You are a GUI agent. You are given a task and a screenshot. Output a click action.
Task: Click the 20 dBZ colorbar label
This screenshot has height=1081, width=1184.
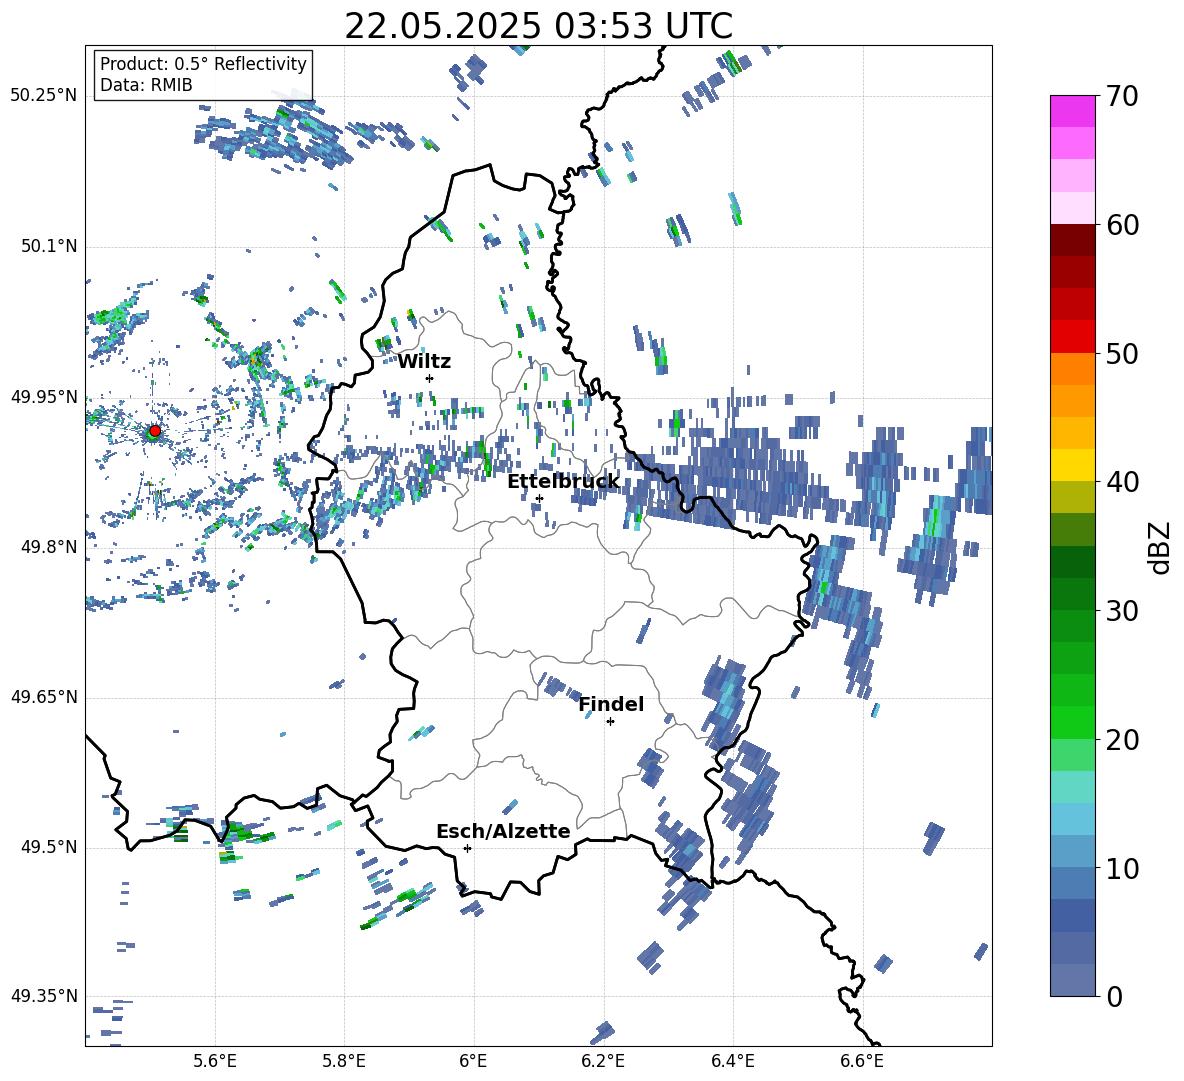pos(1122,739)
